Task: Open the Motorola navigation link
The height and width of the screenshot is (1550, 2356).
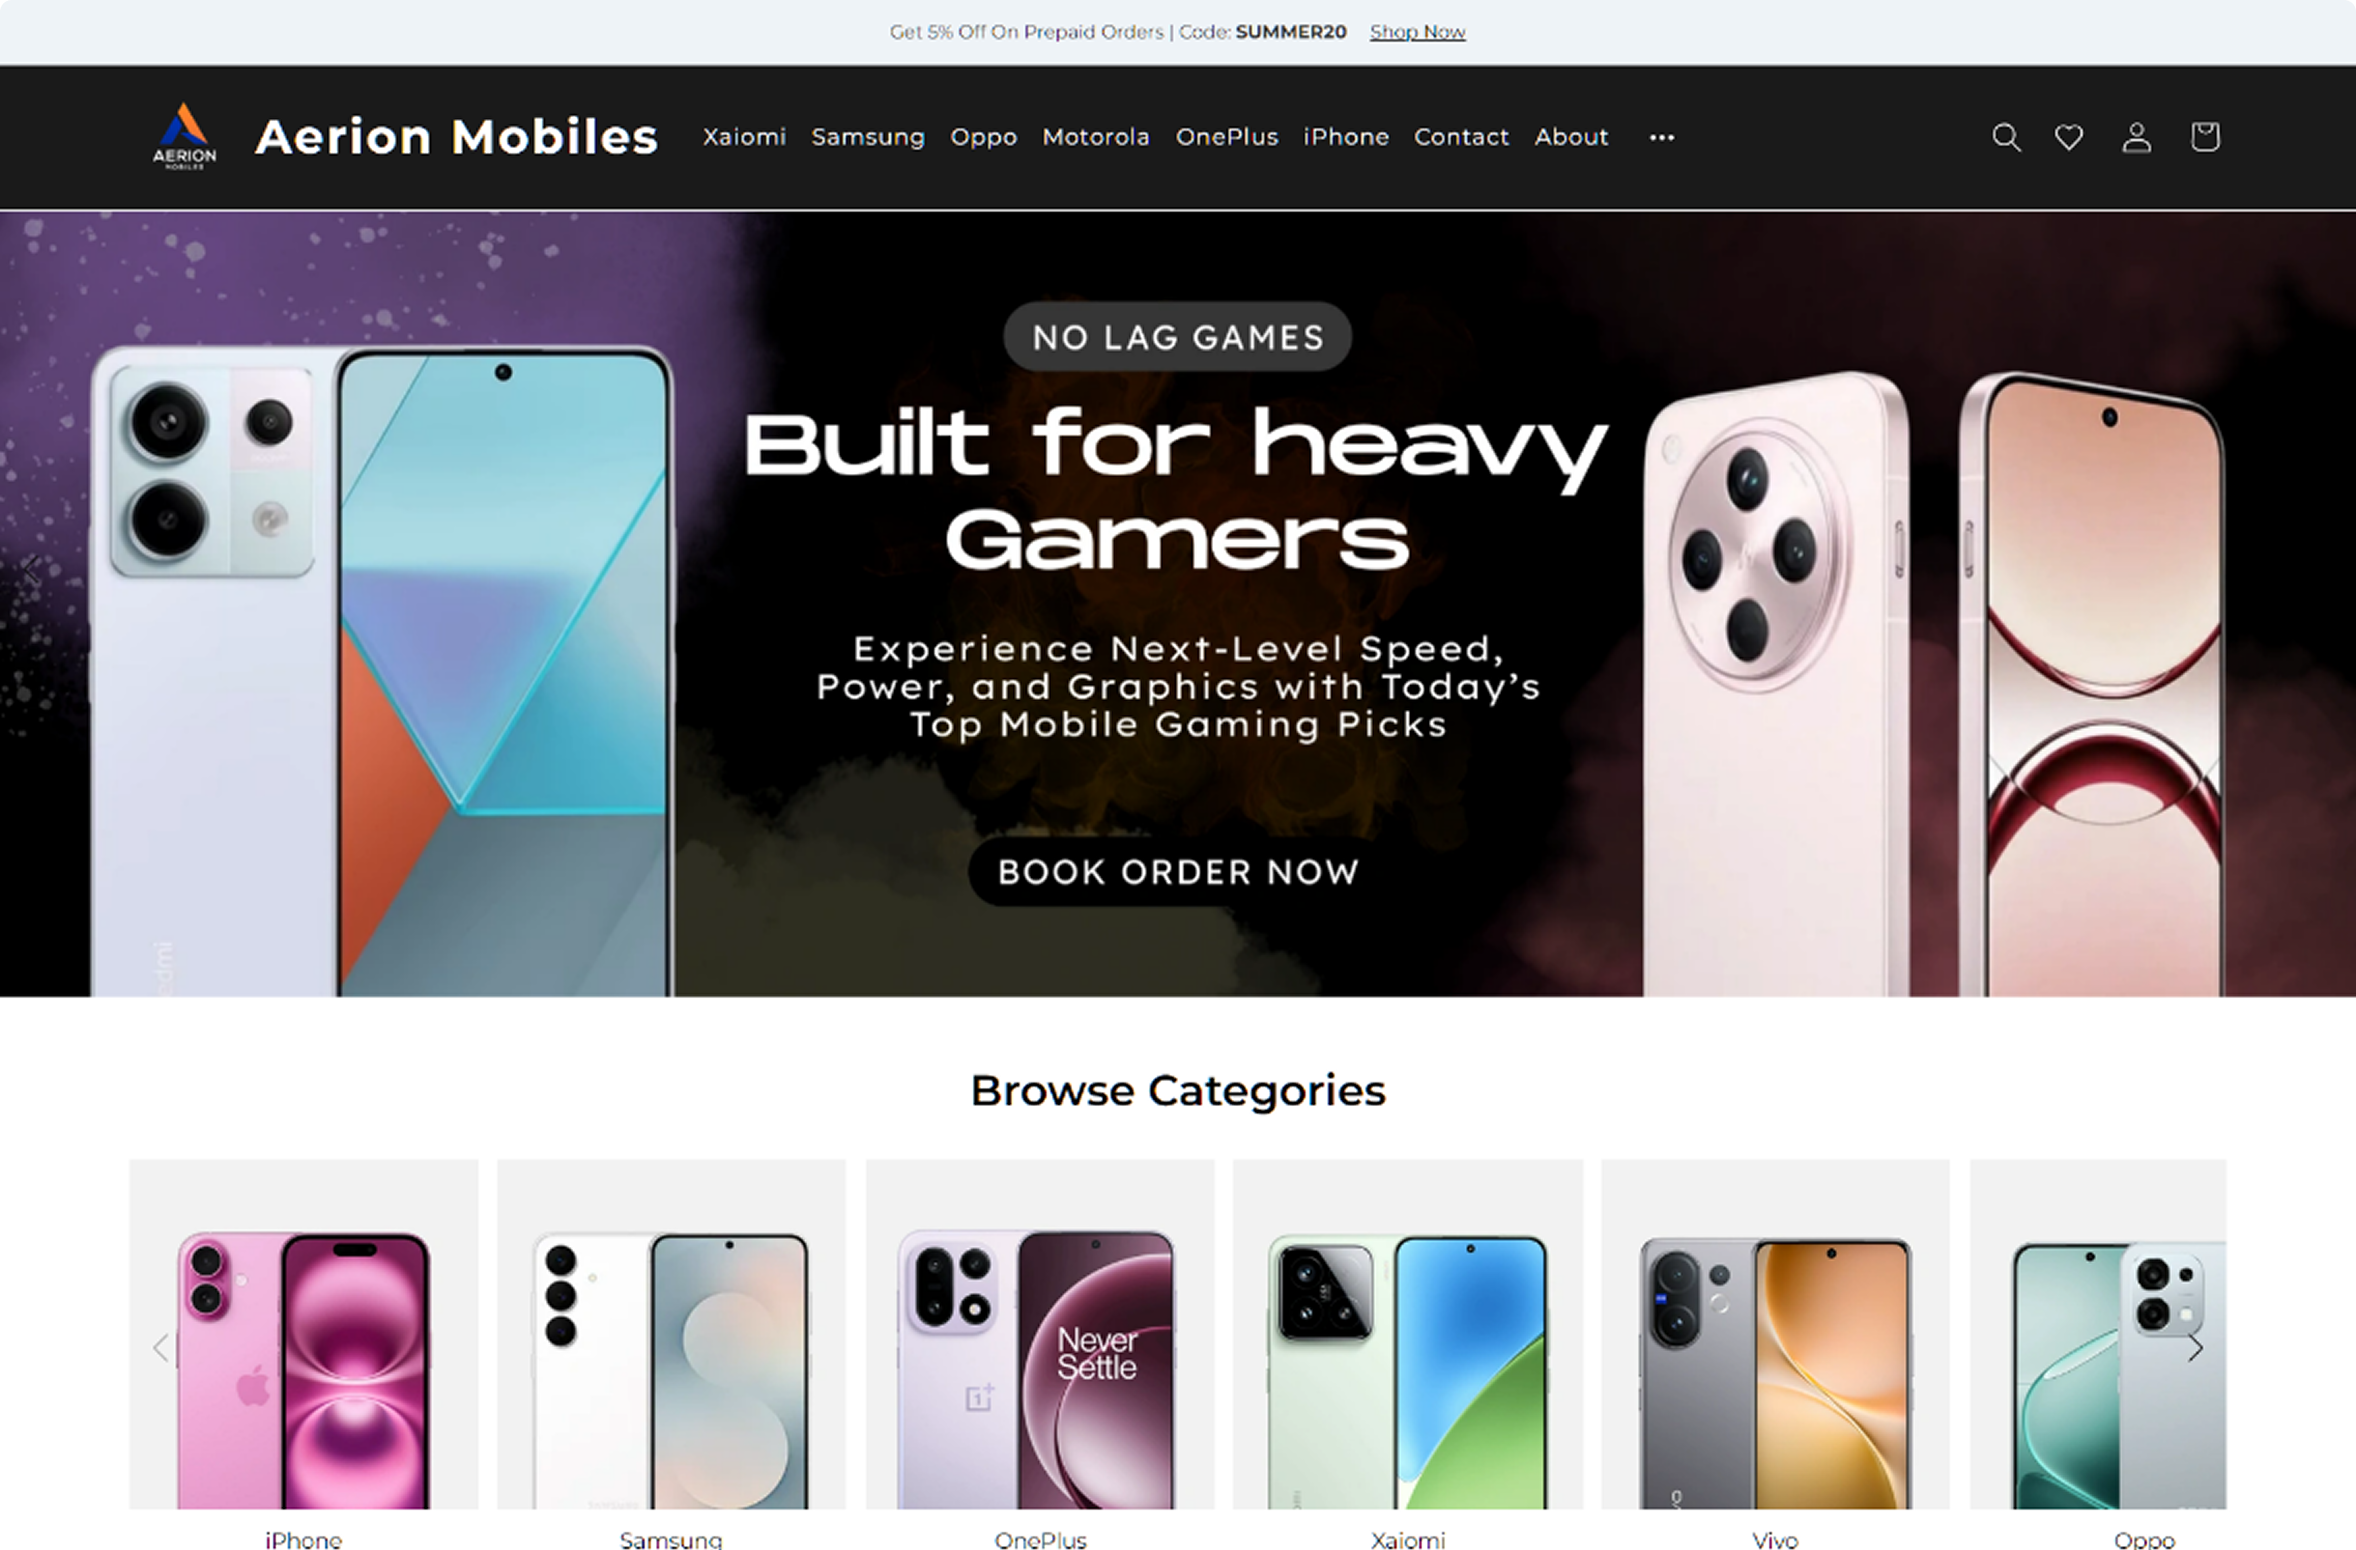Action: (x=1096, y=137)
